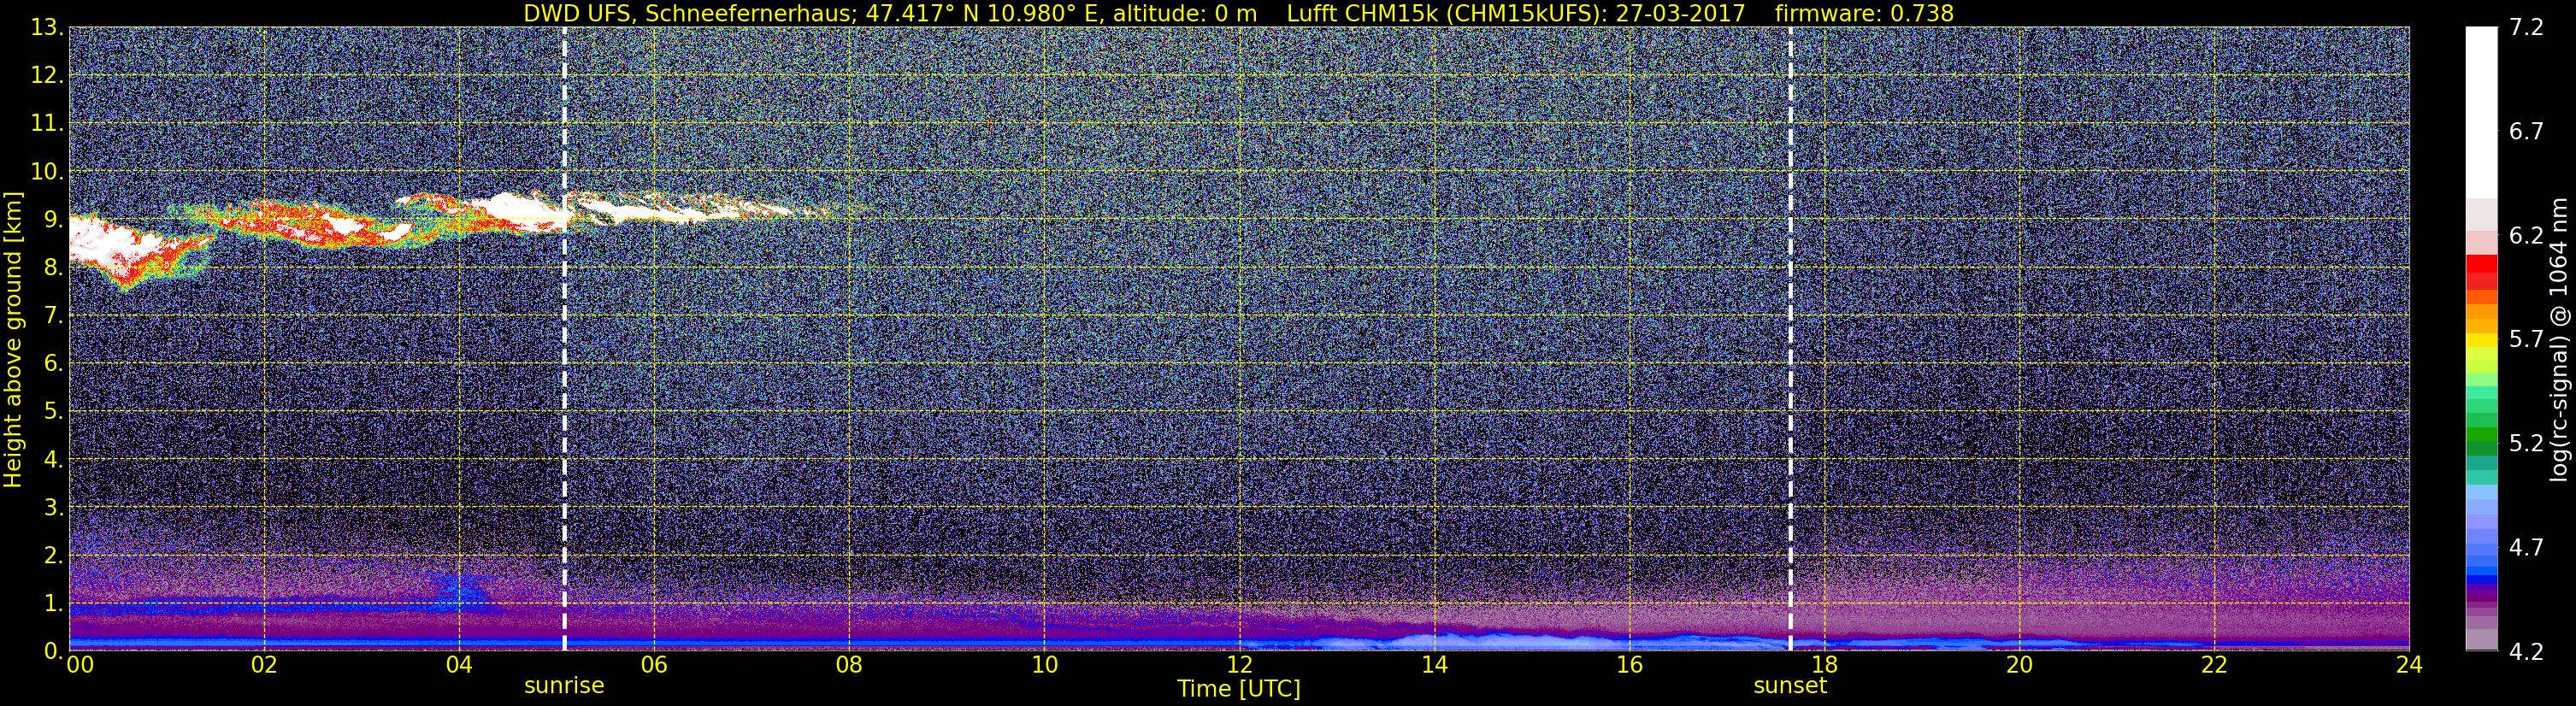Click the '1.' height tick label
The width and height of the screenshot is (2576, 706).
52,604
